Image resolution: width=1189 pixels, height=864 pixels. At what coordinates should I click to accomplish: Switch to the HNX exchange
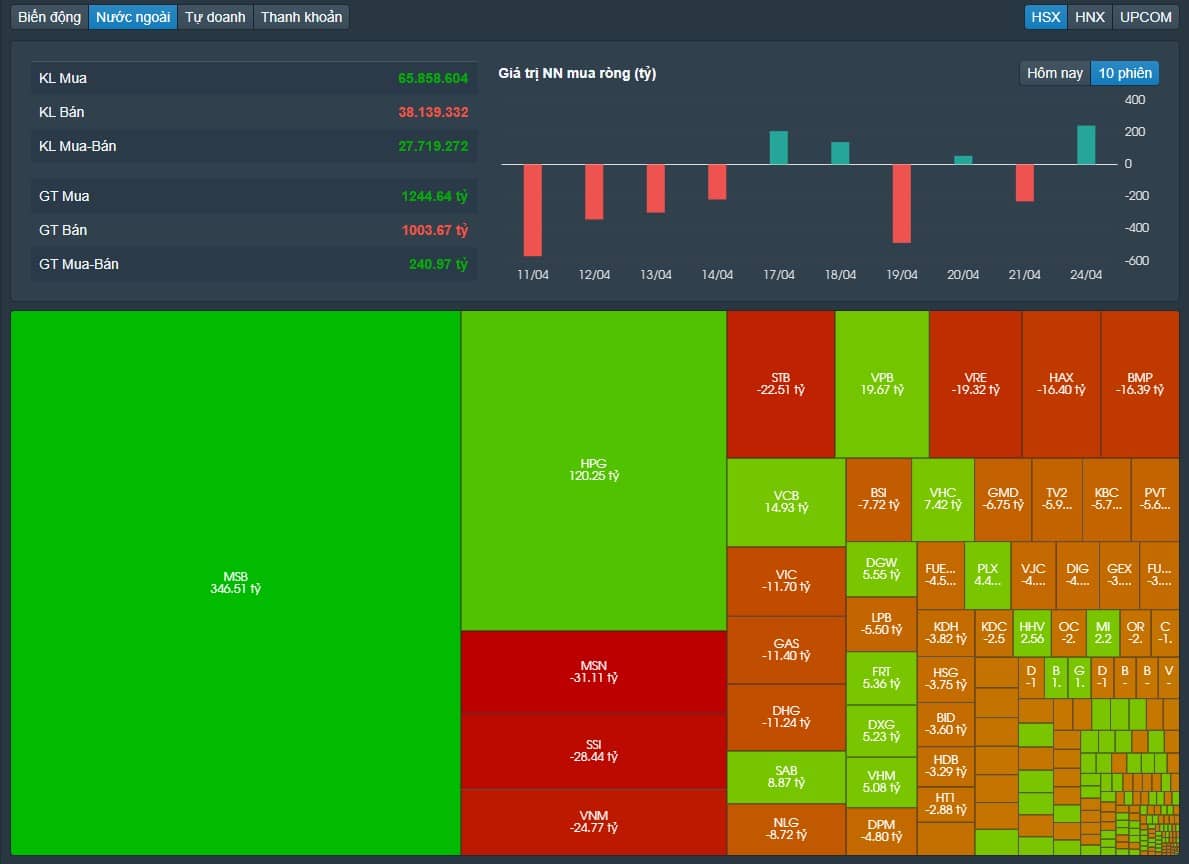(x=1090, y=17)
